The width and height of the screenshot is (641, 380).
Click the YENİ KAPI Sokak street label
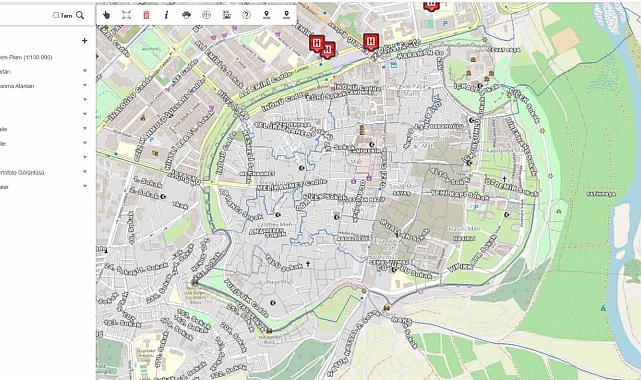coord(459,195)
